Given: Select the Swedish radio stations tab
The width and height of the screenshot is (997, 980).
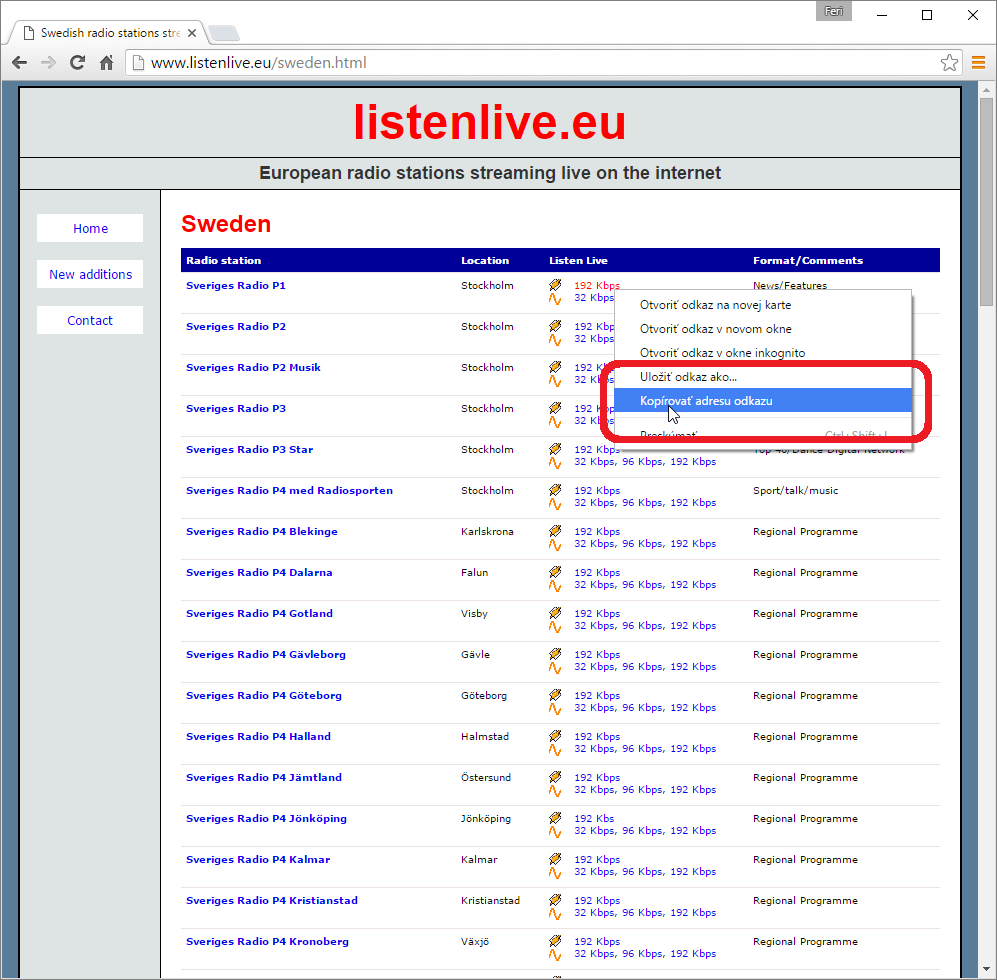Looking at the screenshot, I should (x=108, y=32).
